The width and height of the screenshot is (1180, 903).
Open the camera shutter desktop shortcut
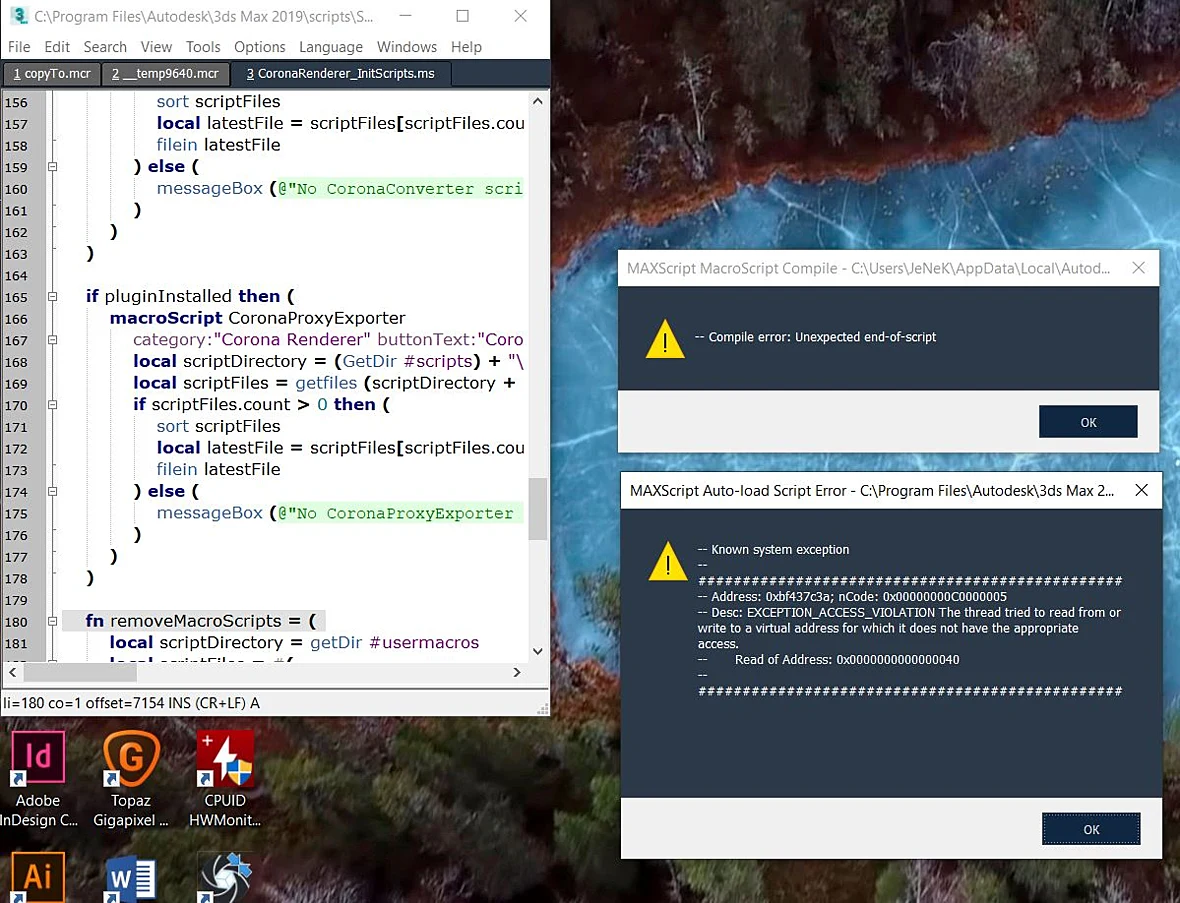click(x=224, y=877)
